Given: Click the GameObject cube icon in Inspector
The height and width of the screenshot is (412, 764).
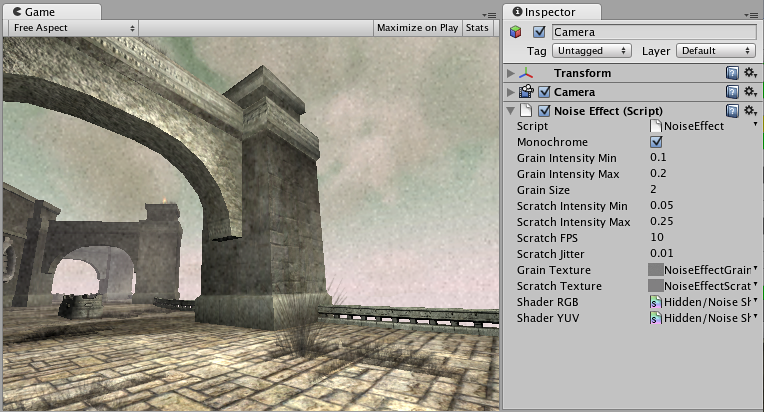Looking at the screenshot, I should pyautogui.click(x=516, y=32).
